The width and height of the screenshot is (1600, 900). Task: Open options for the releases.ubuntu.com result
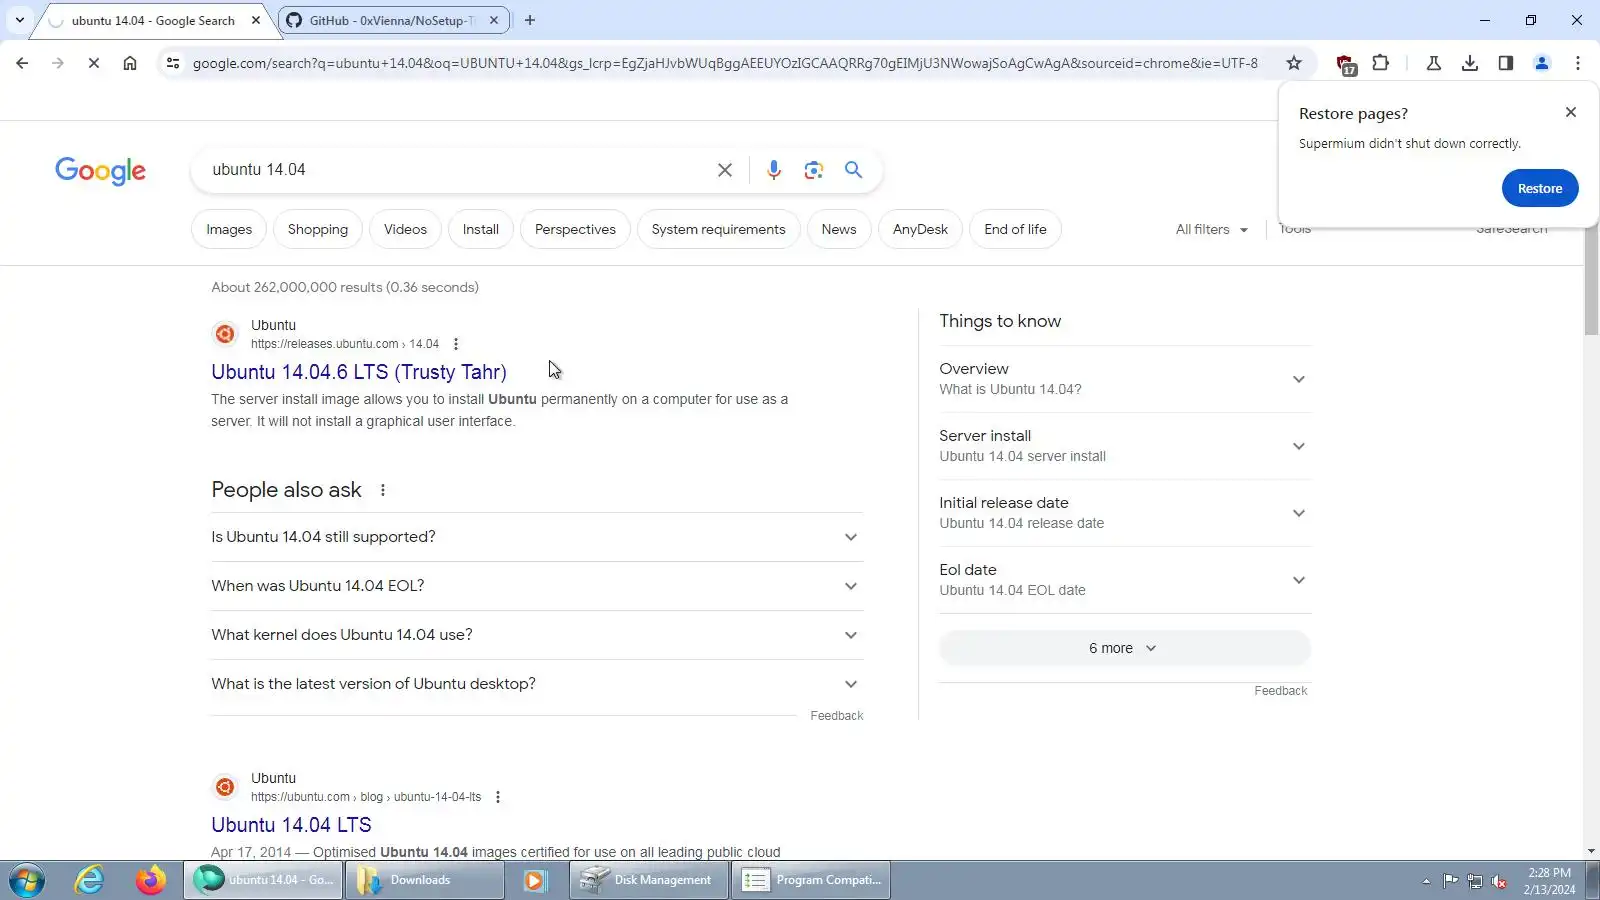pyautogui.click(x=456, y=344)
